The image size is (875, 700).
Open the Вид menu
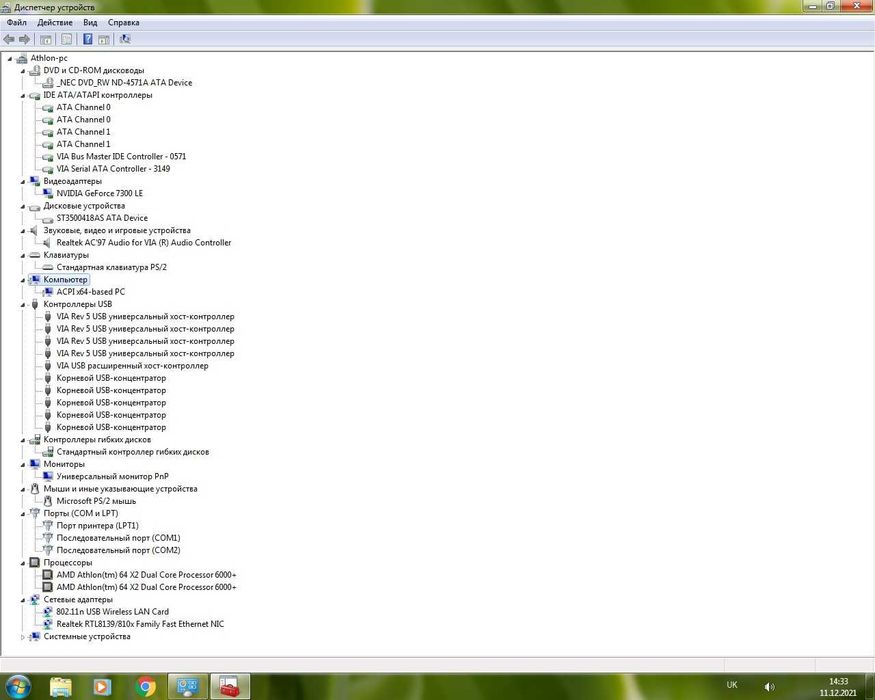click(x=90, y=23)
